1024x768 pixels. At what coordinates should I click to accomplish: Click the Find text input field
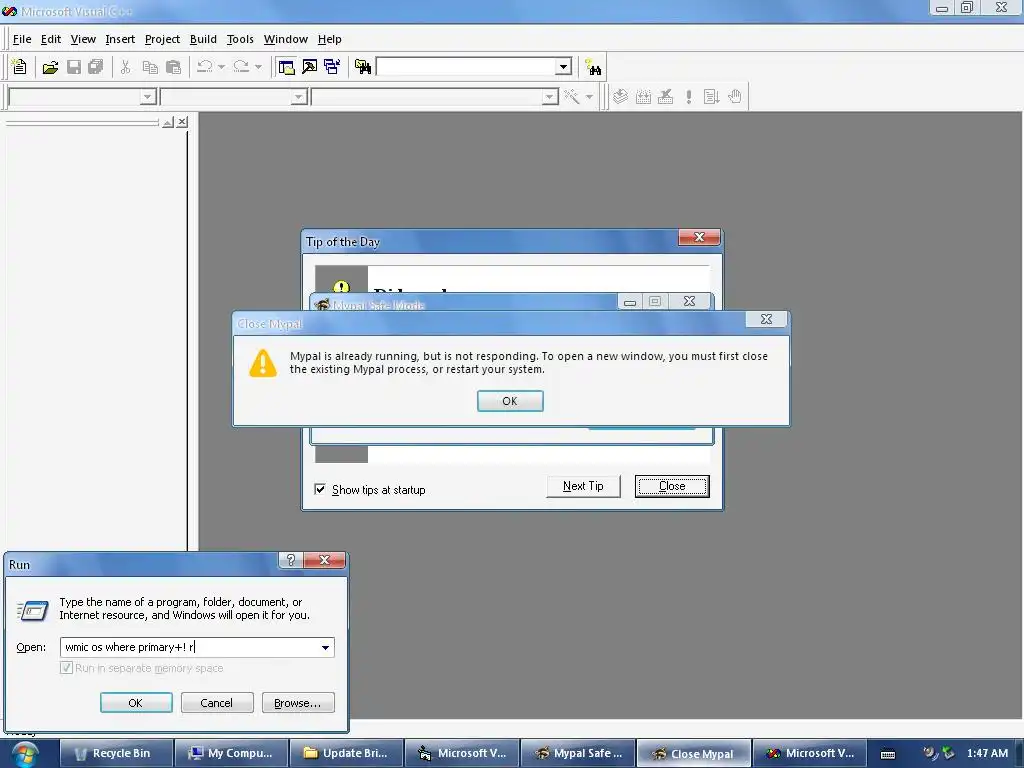pos(466,67)
